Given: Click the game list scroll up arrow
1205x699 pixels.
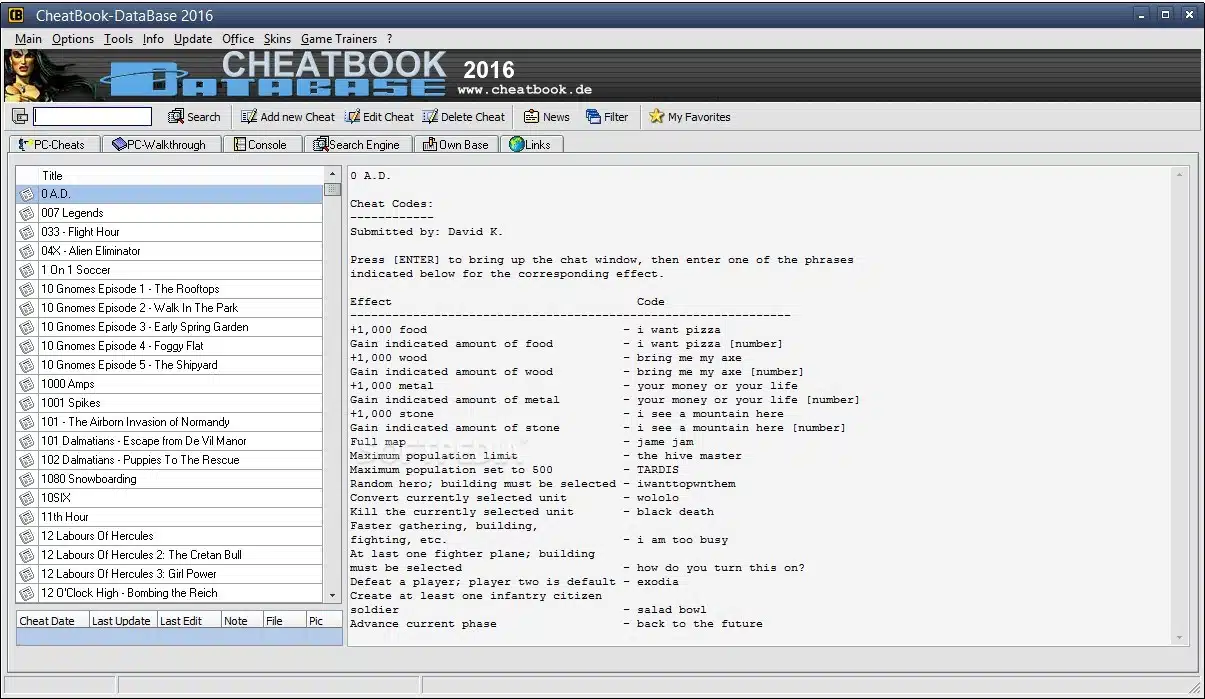Looking at the screenshot, I should (x=333, y=175).
